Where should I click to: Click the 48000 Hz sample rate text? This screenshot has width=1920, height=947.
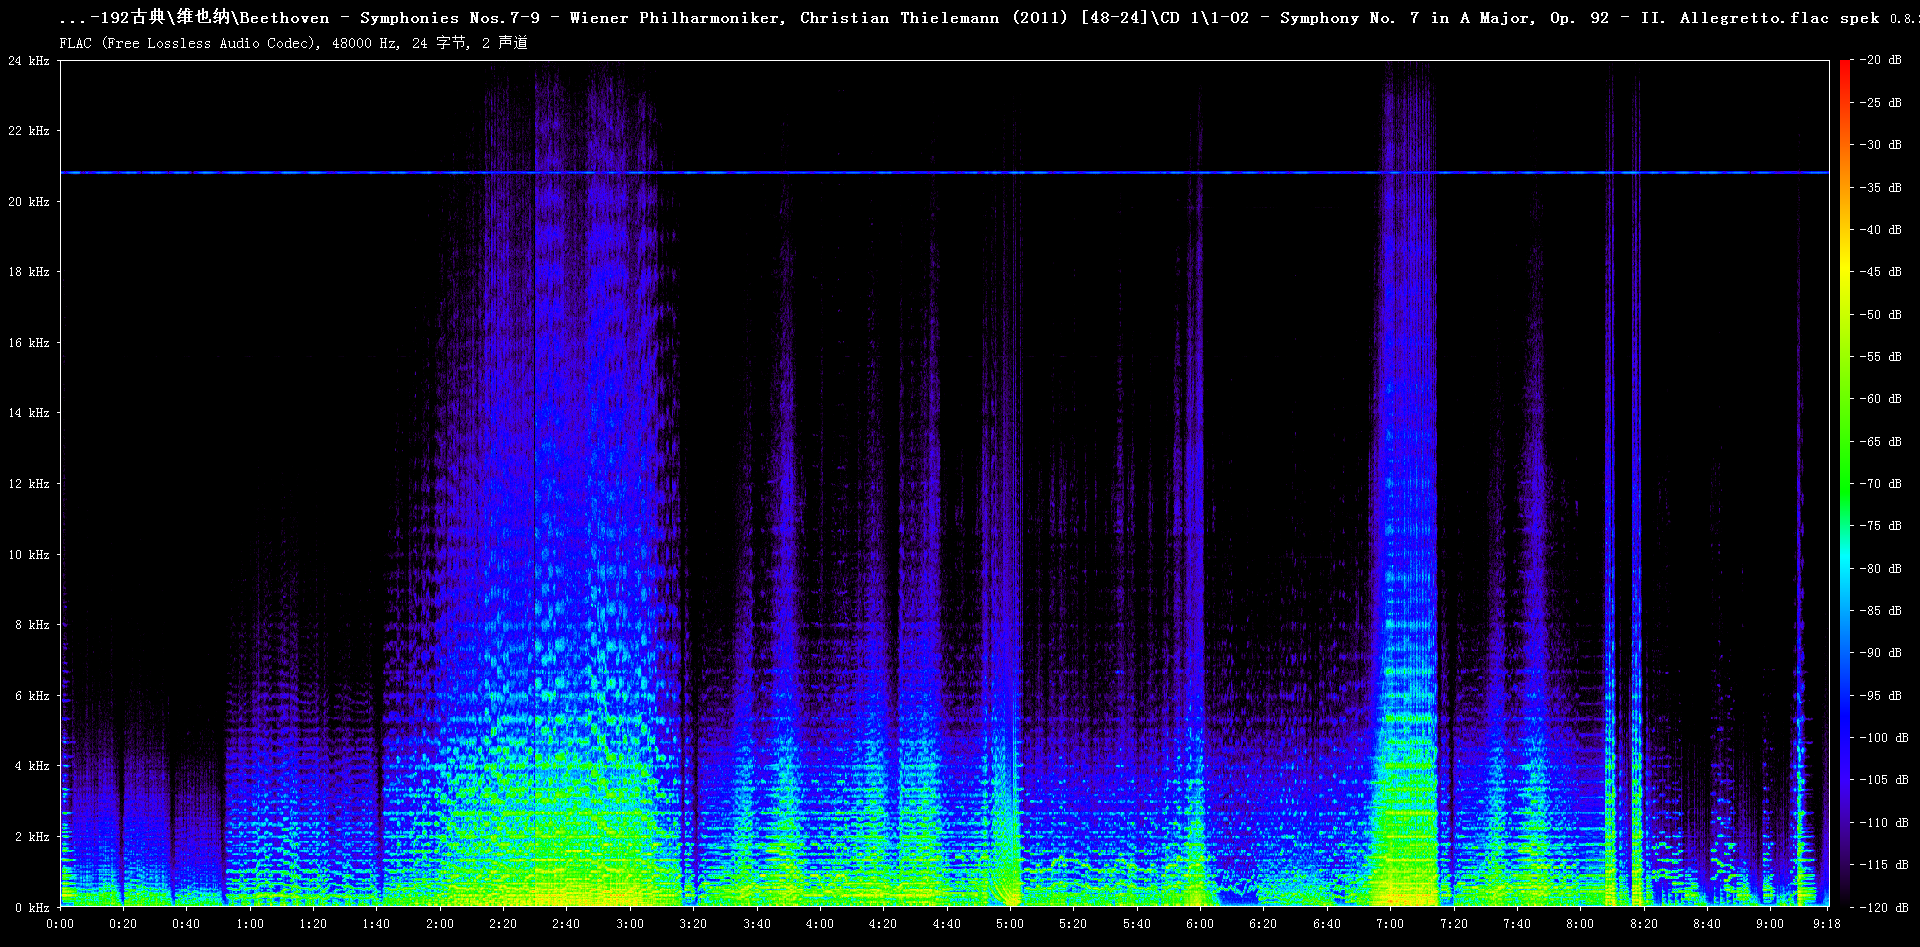coord(364,43)
